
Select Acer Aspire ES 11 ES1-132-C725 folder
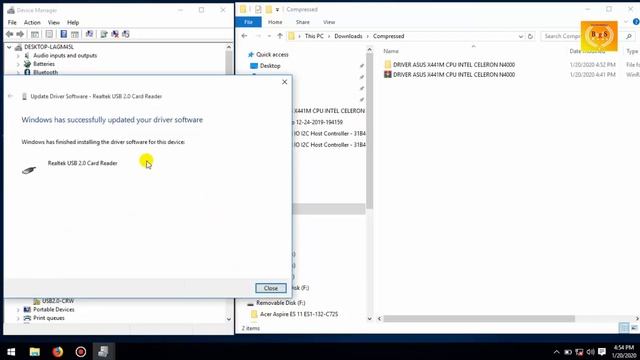point(299,314)
